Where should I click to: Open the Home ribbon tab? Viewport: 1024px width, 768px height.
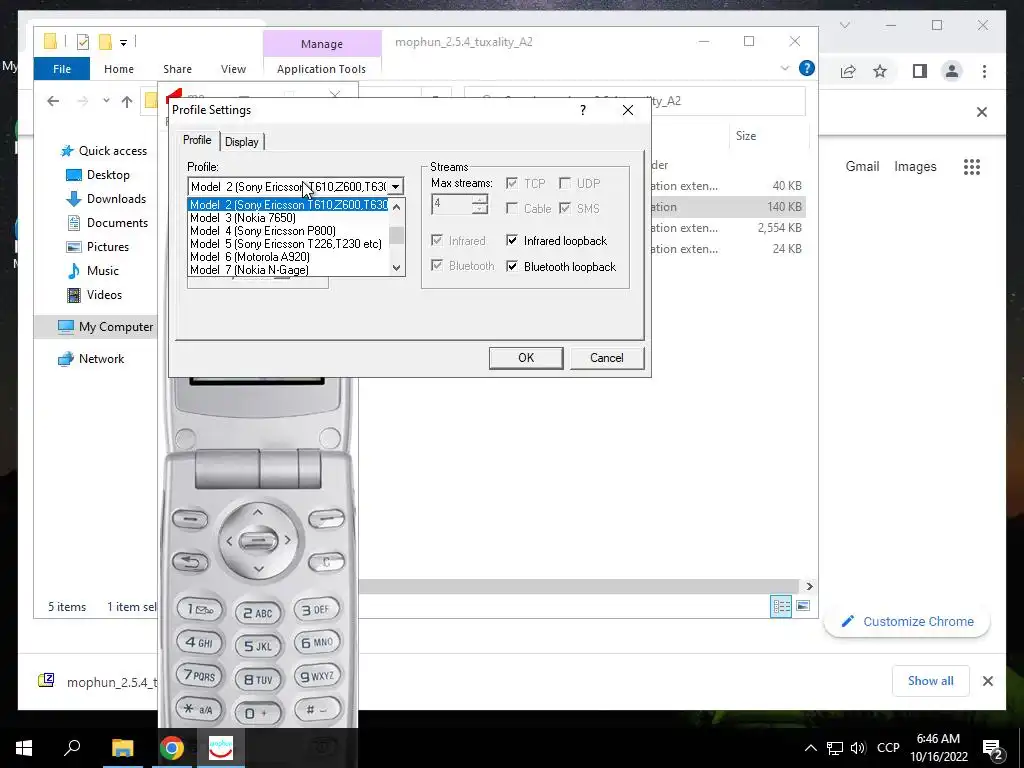coord(119,69)
